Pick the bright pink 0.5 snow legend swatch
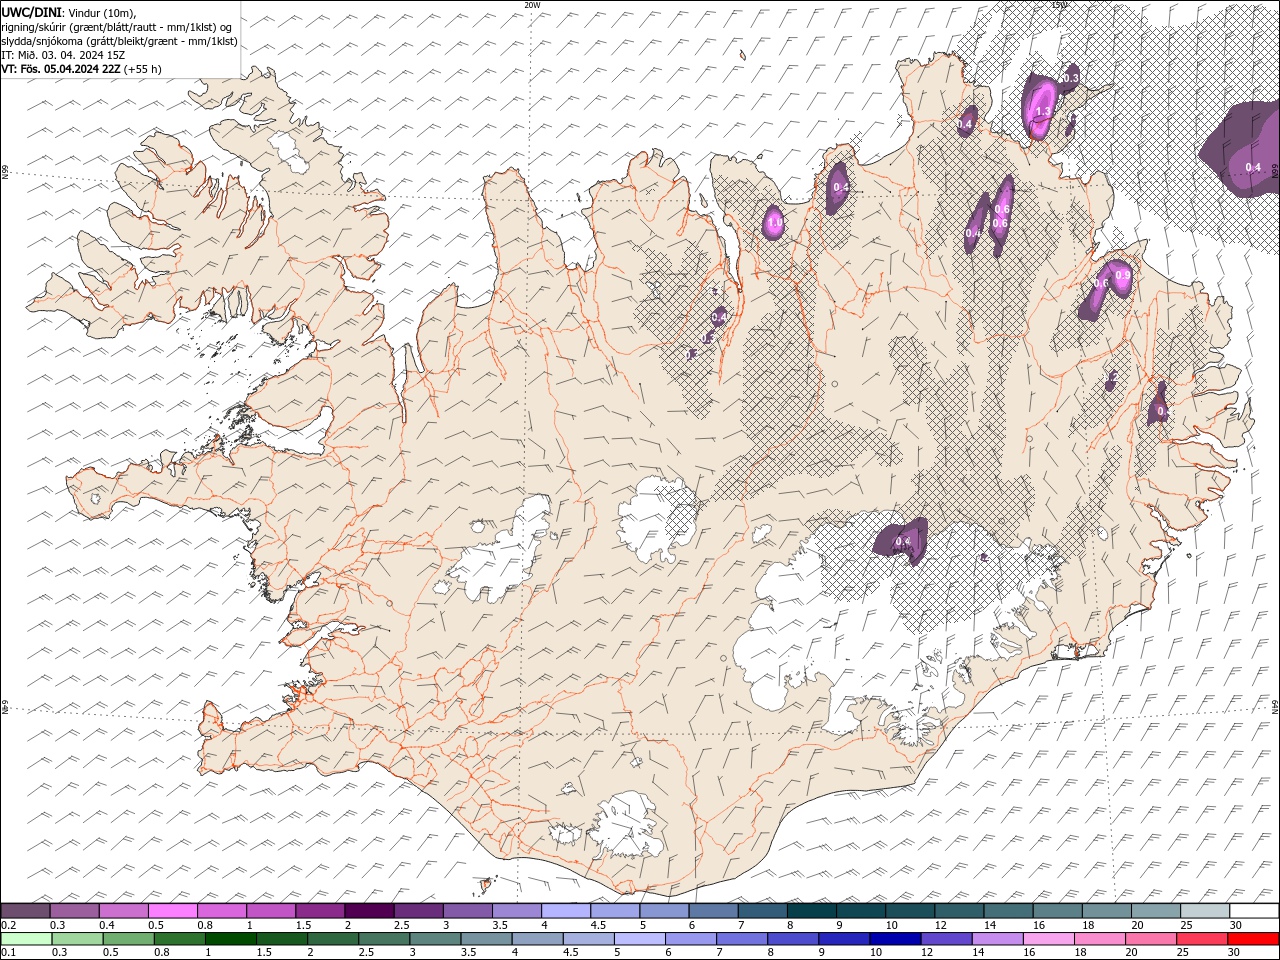The image size is (1280, 960). pos(172,911)
